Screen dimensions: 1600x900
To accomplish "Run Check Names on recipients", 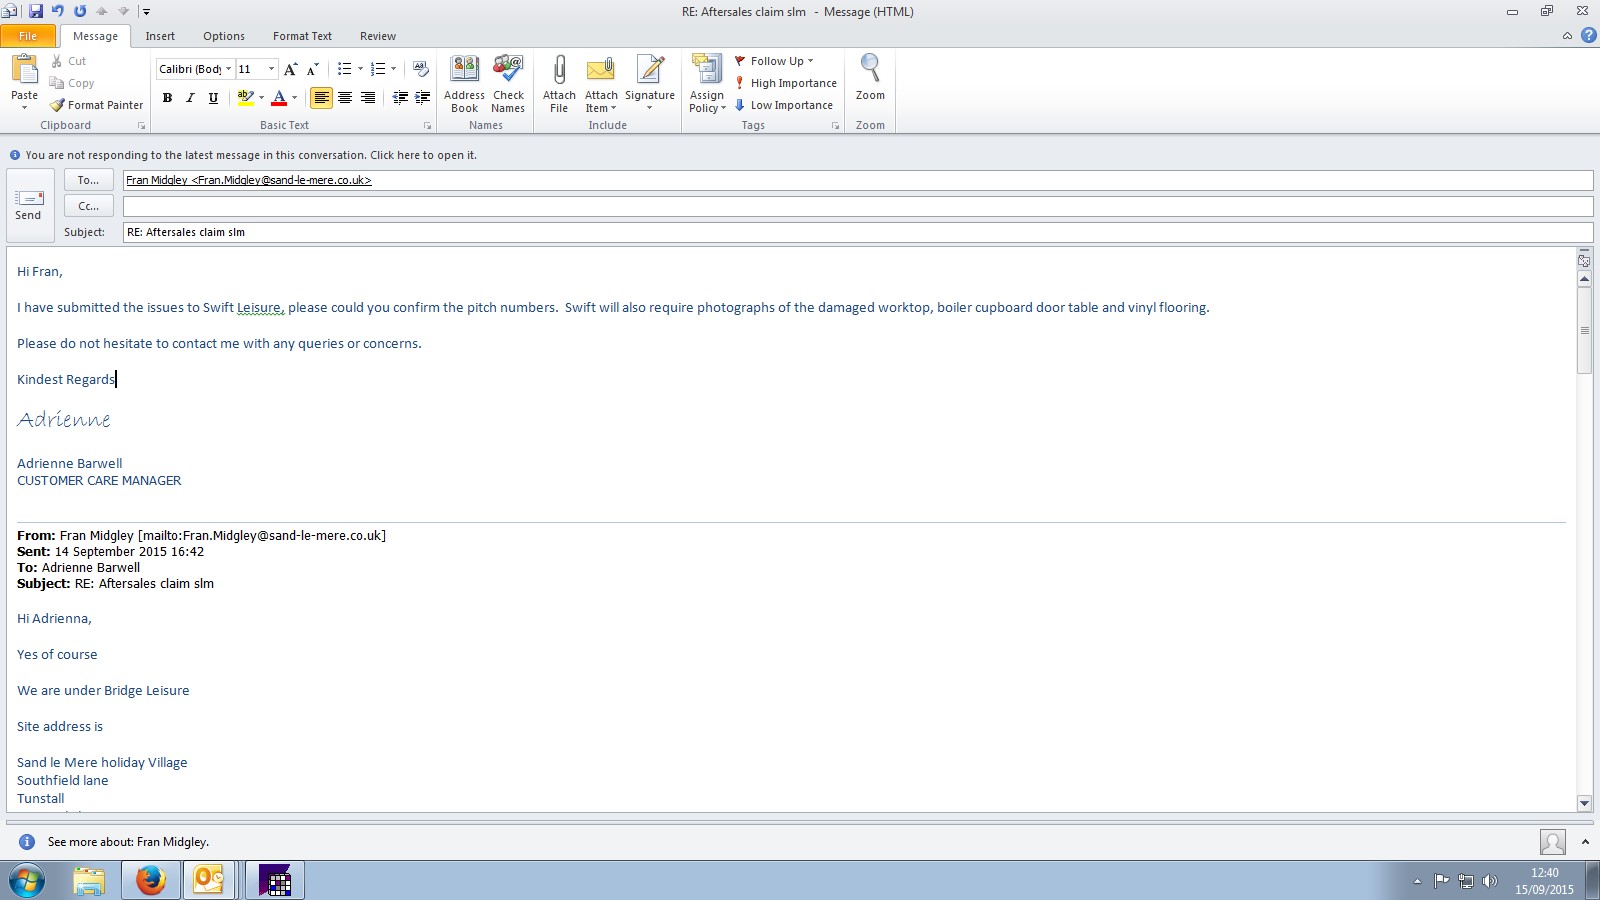I will click(508, 84).
